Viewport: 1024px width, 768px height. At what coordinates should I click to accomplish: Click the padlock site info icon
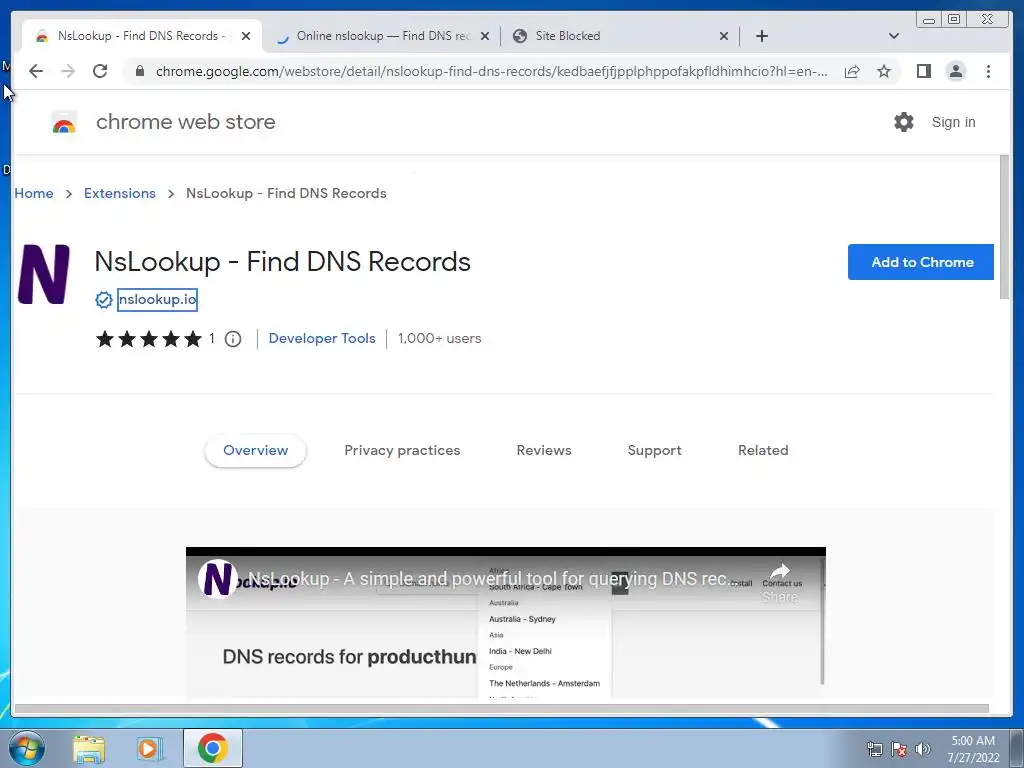point(140,71)
